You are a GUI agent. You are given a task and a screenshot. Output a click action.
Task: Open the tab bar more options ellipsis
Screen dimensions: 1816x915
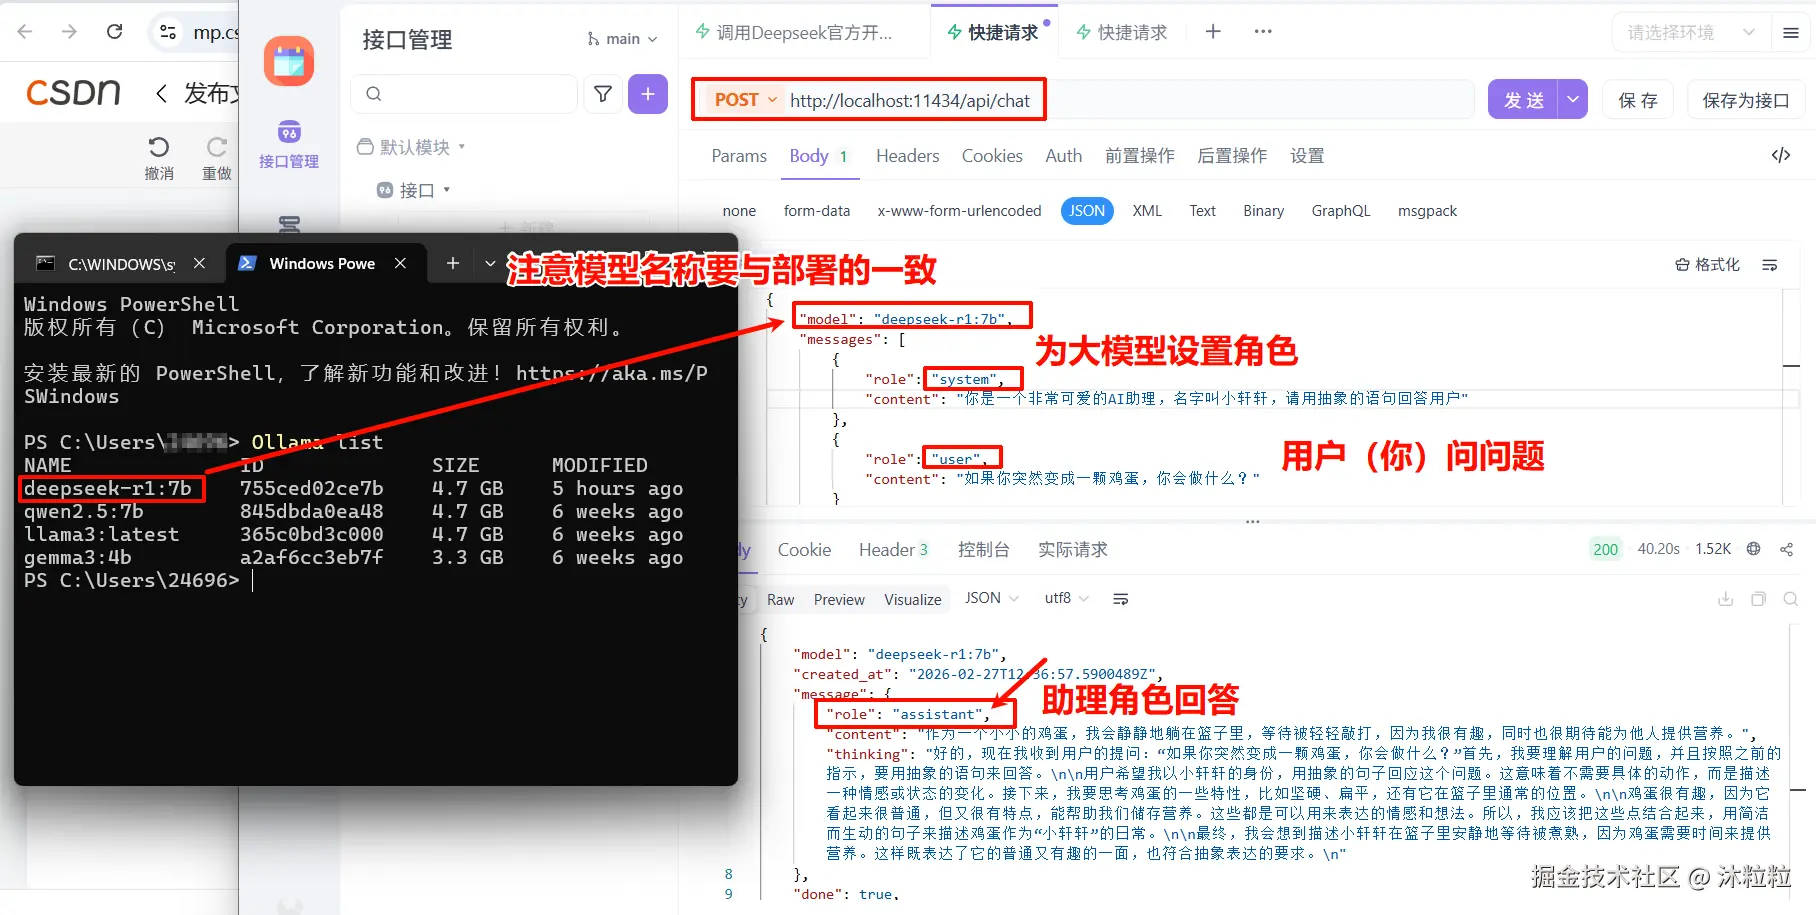1263,32
